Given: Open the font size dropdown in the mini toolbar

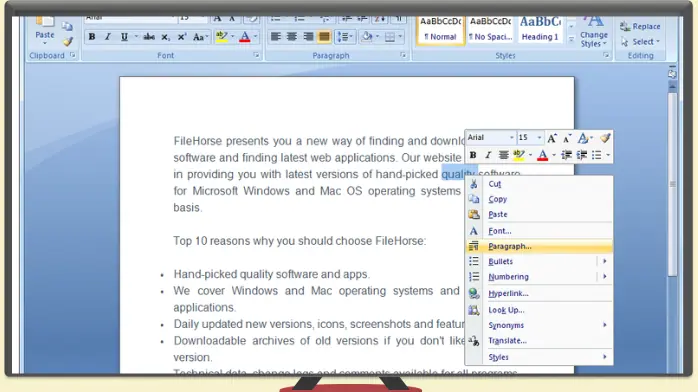Looking at the screenshot, I should 539,138.
